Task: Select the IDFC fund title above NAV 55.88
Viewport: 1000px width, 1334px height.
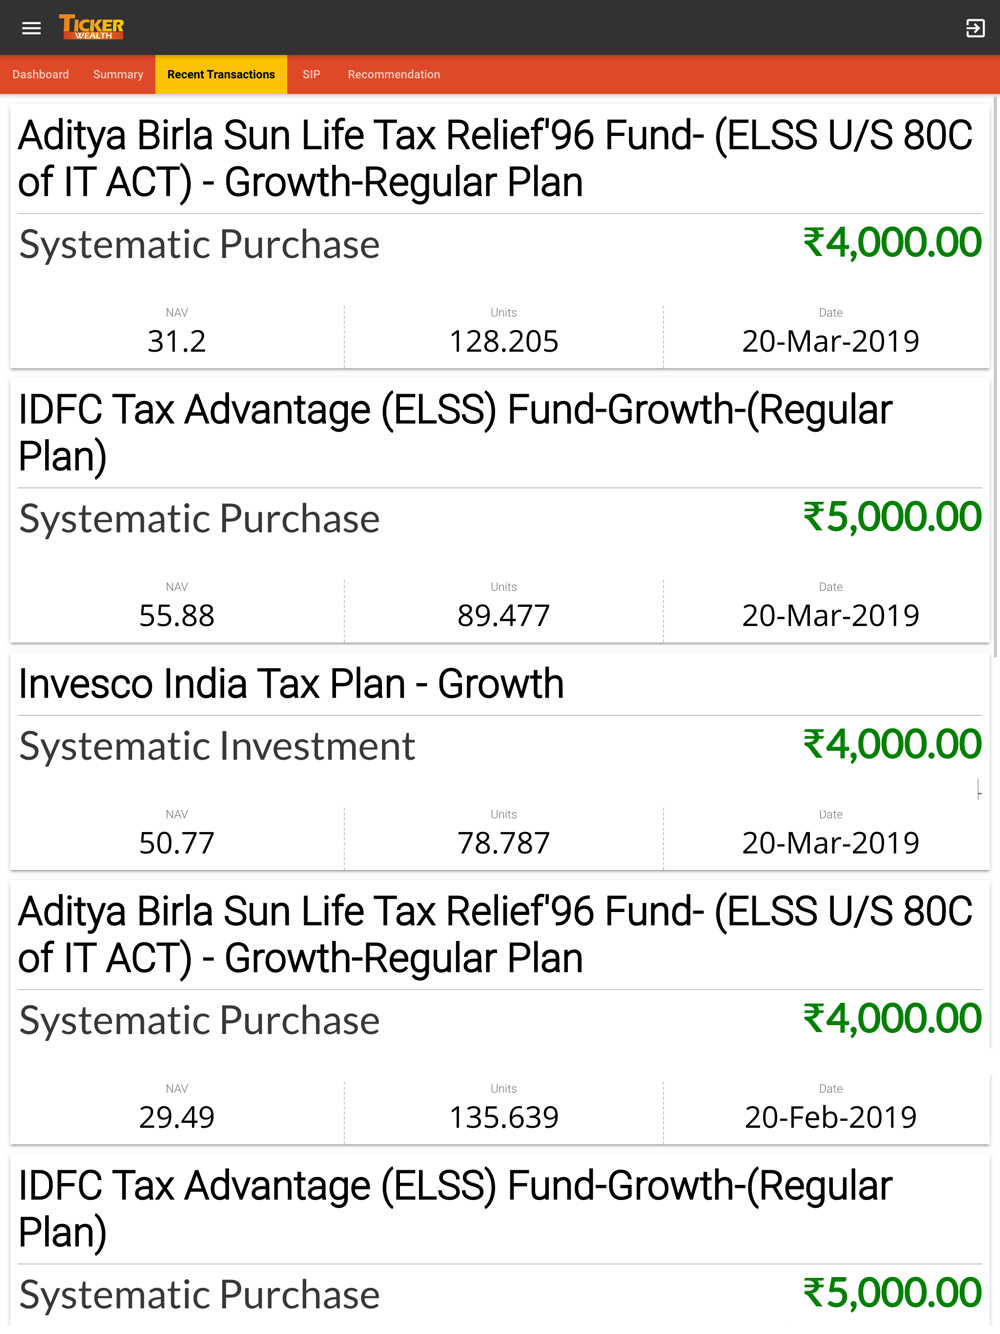Action: [455, 432]
